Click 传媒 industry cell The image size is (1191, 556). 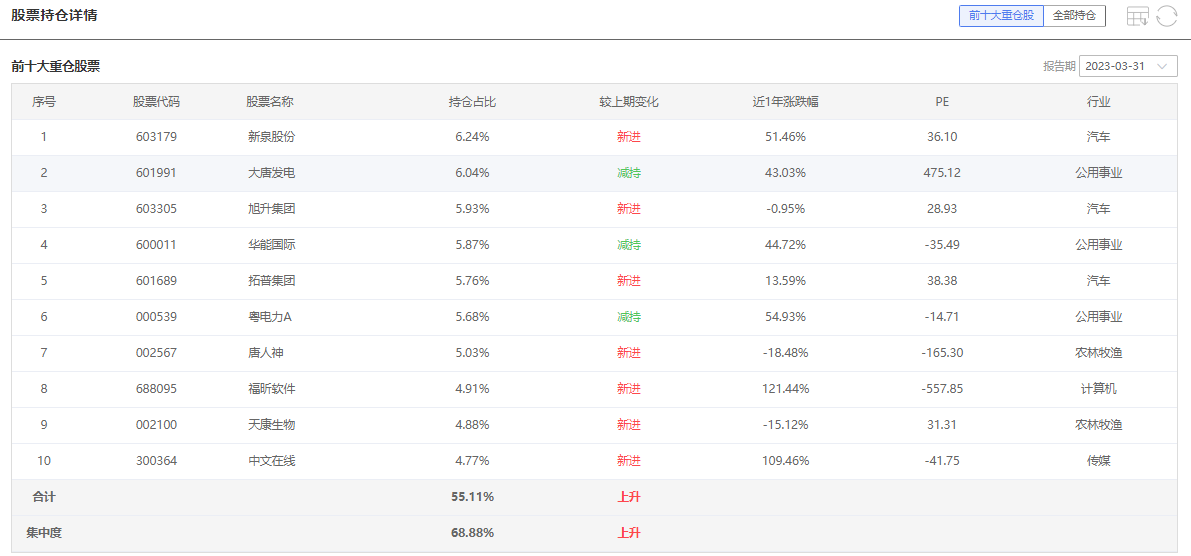click(x=1098, y=460)
